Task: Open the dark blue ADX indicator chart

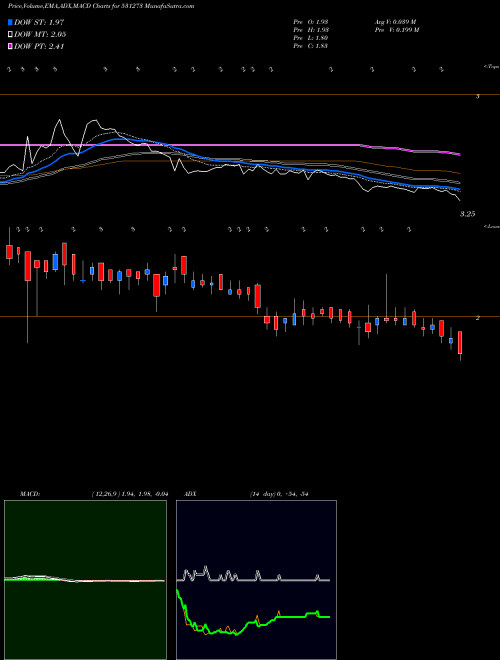Action: [256, 580]
